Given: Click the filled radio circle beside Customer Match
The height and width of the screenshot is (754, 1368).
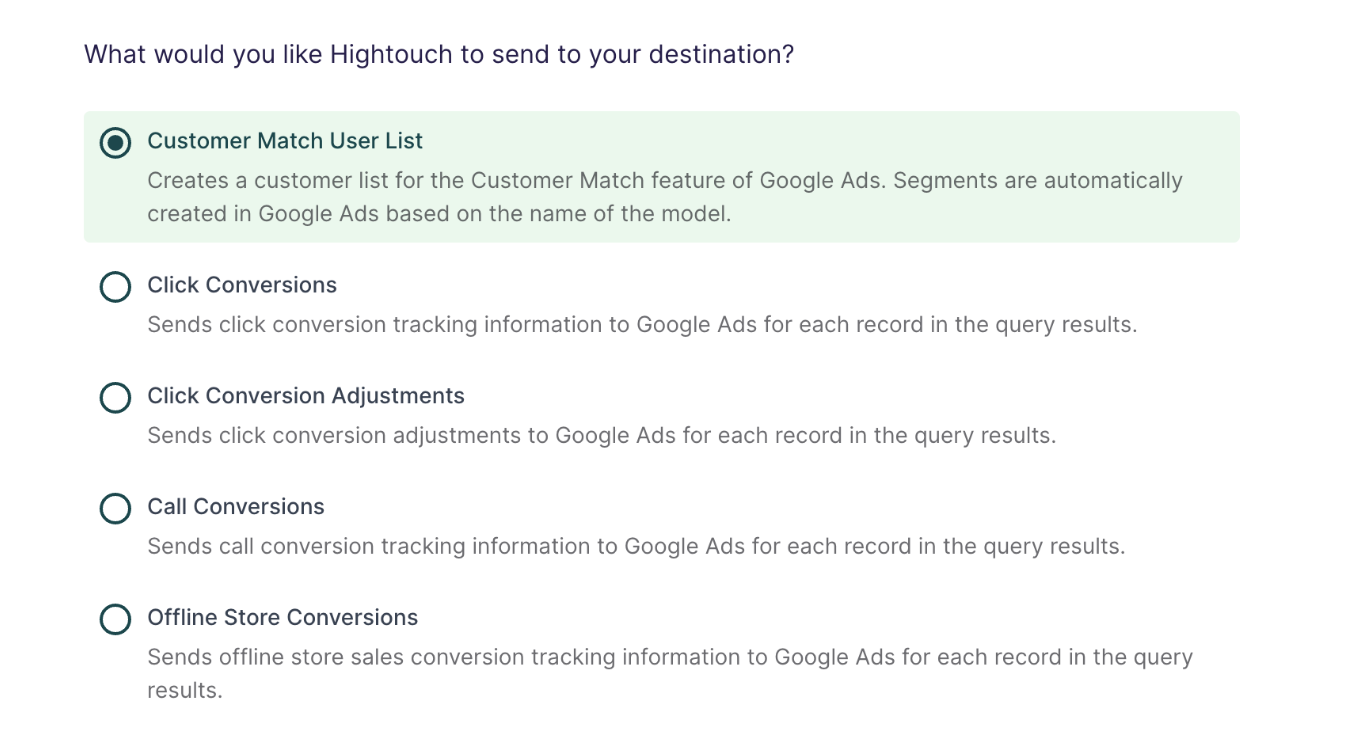Looking at the screenshot, I should tap(115, 142).
